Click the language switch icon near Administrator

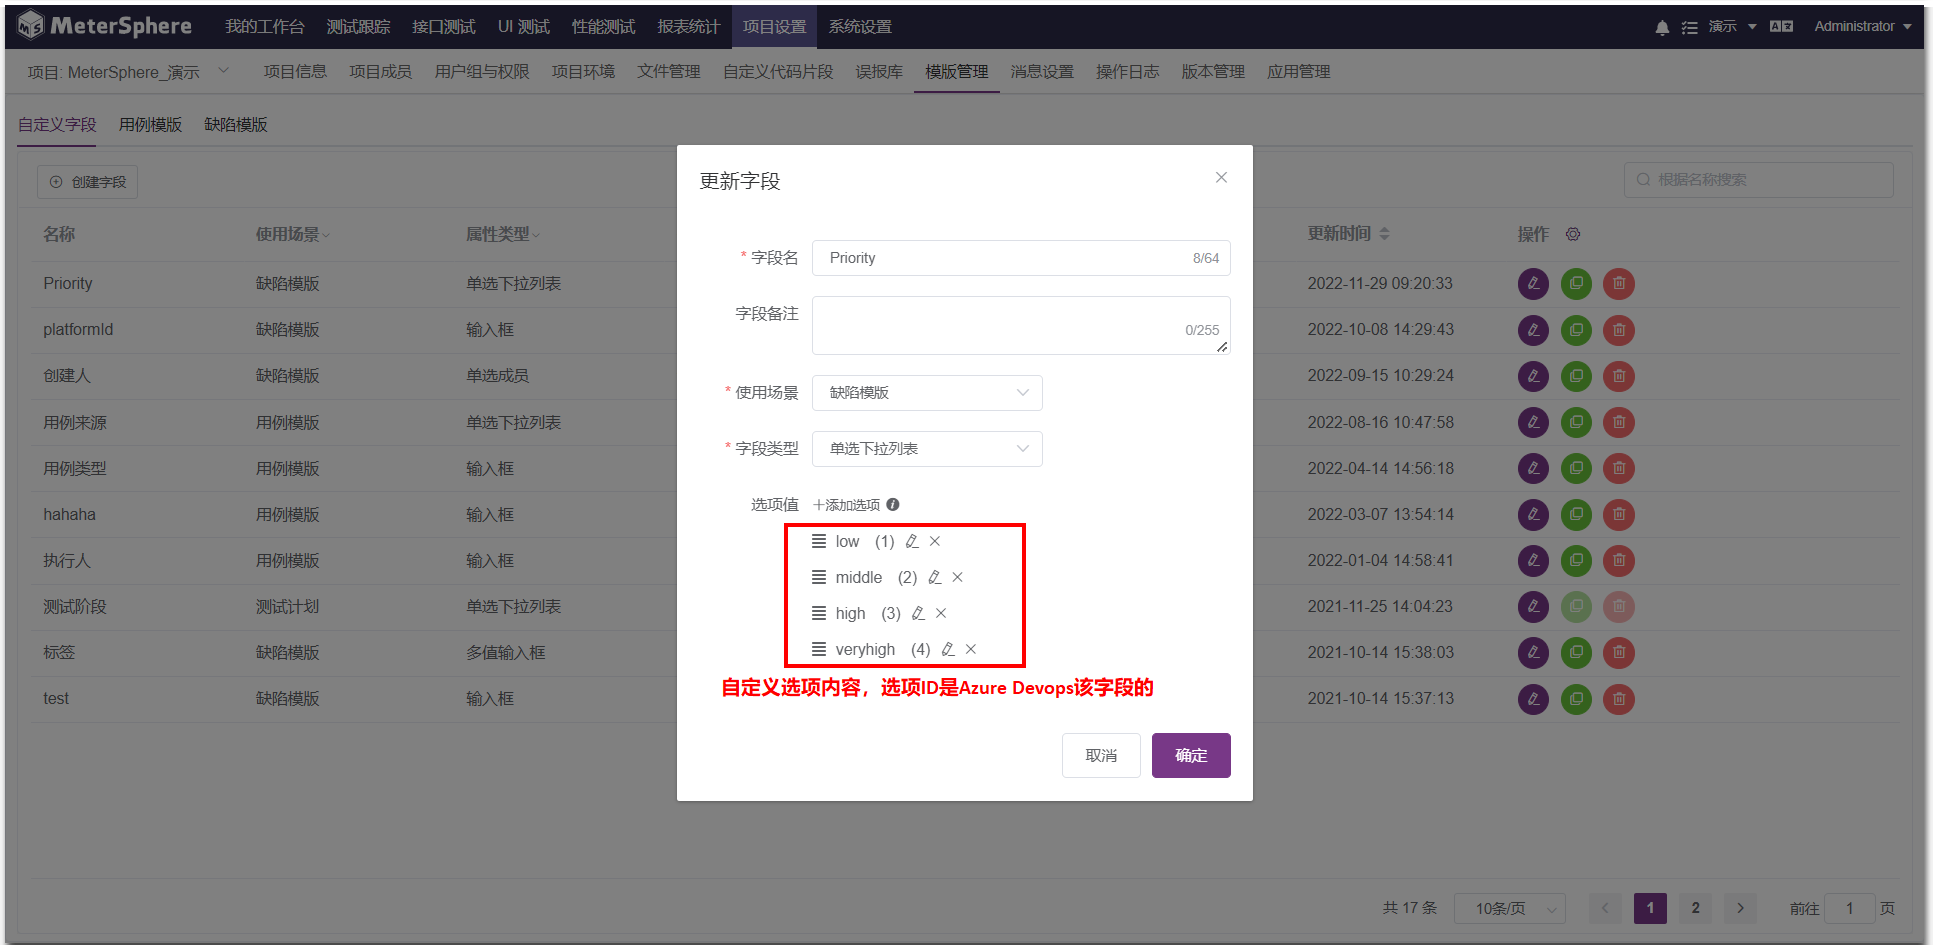click(1781, 27)
